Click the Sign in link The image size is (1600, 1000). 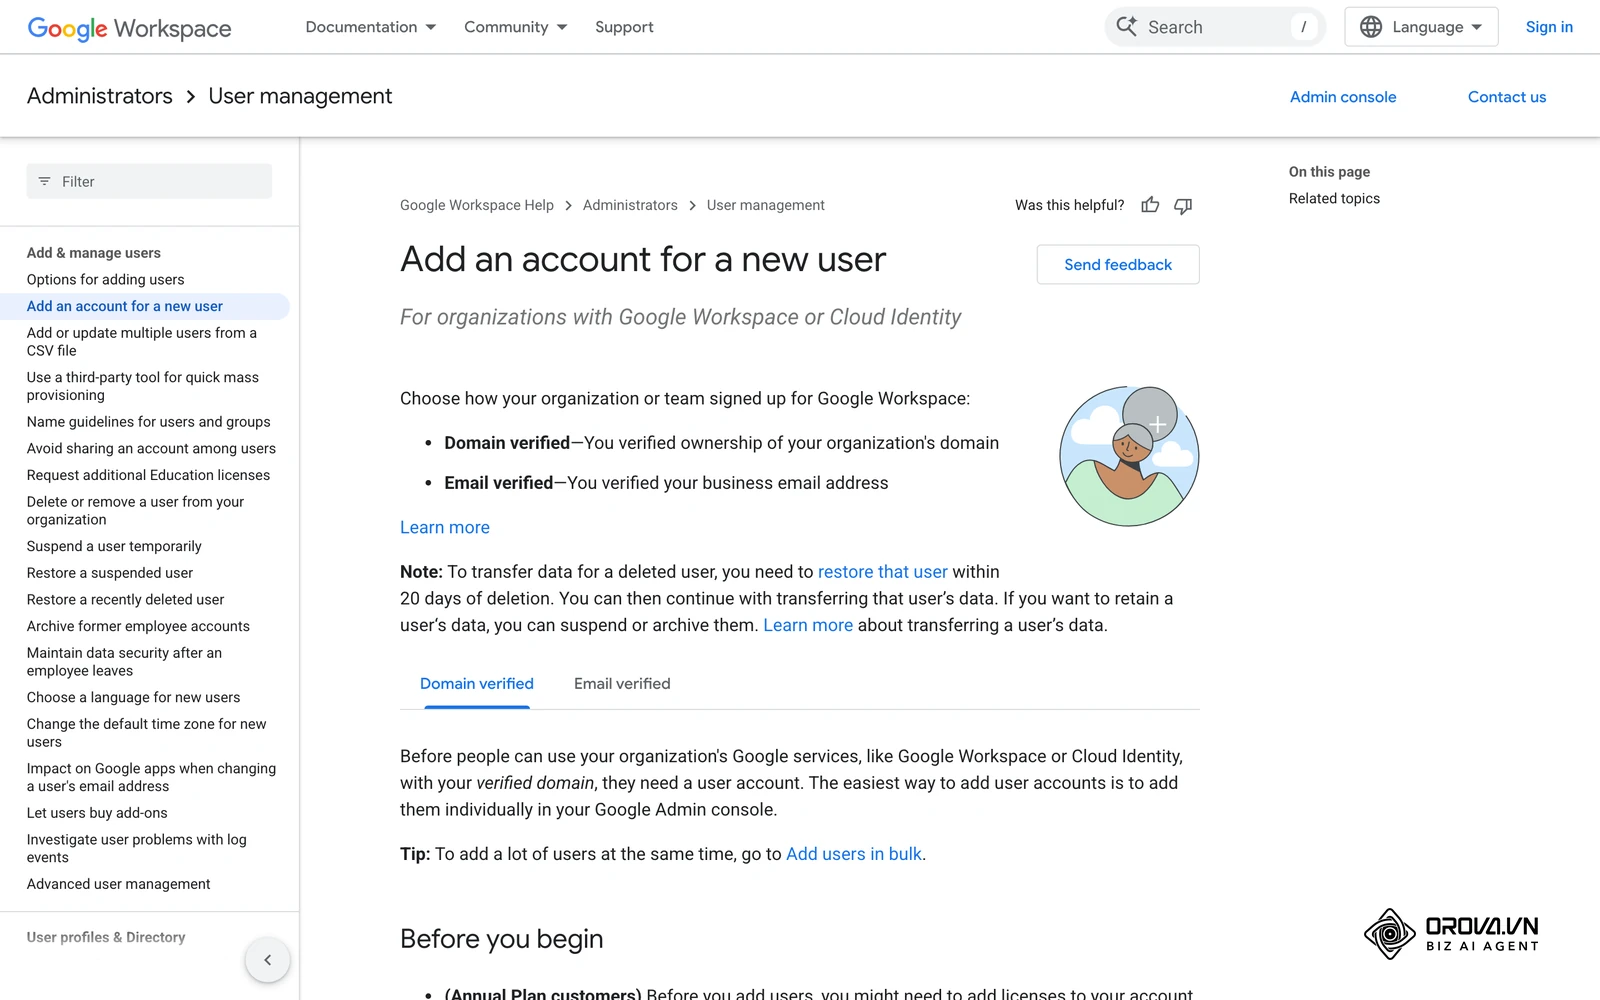point(1549,27)
